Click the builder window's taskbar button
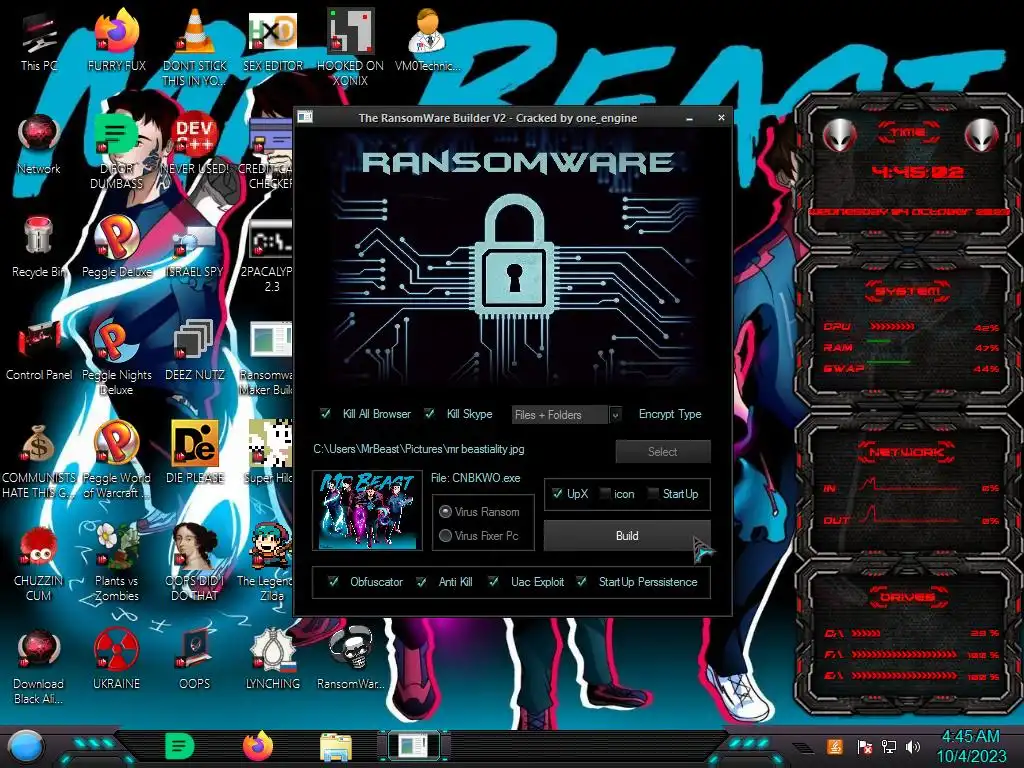This screenshot has height=768, width=1024. [413, 745]
